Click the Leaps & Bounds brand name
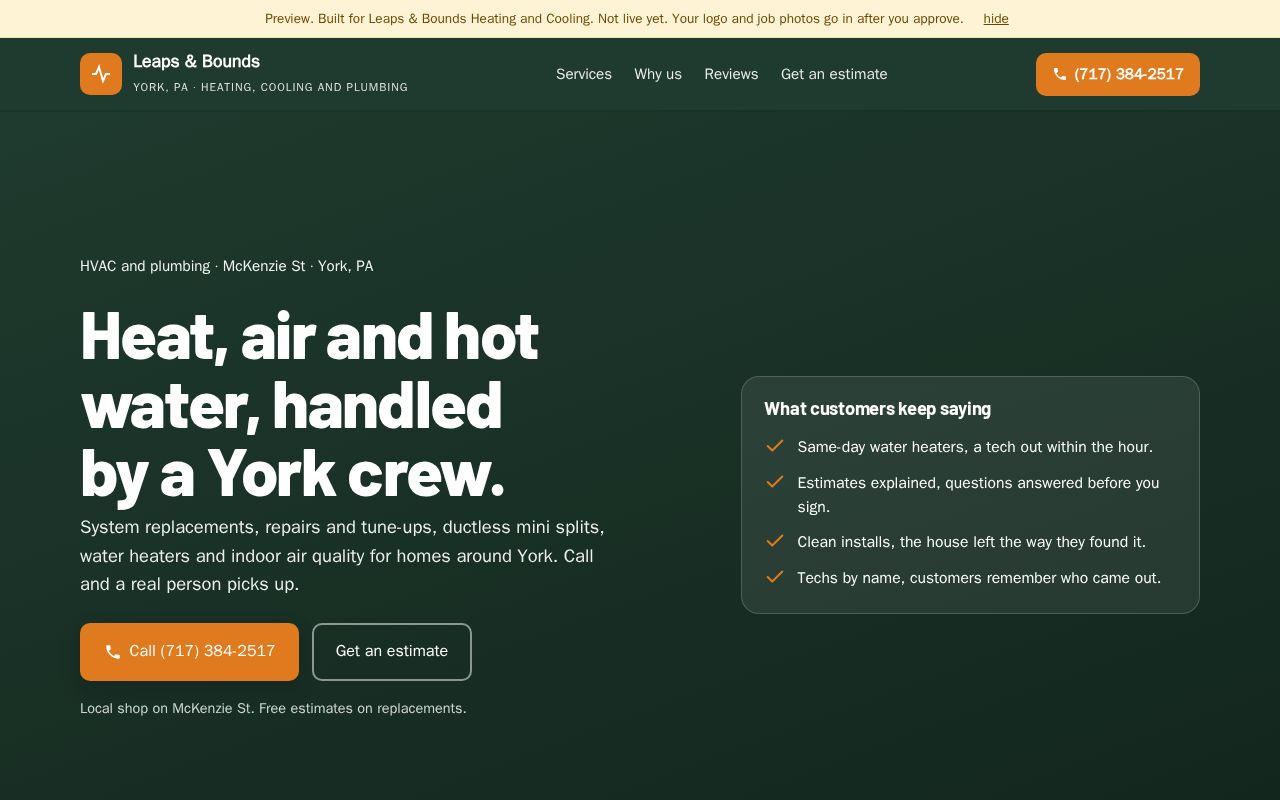This screenshot has height=800, width=1280. (196, 62)
